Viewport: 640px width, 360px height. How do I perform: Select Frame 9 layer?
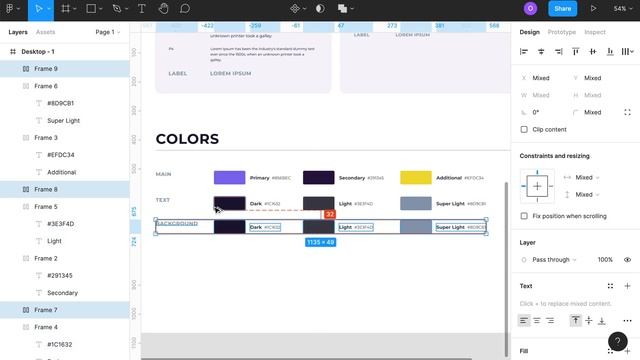point(64,69)
